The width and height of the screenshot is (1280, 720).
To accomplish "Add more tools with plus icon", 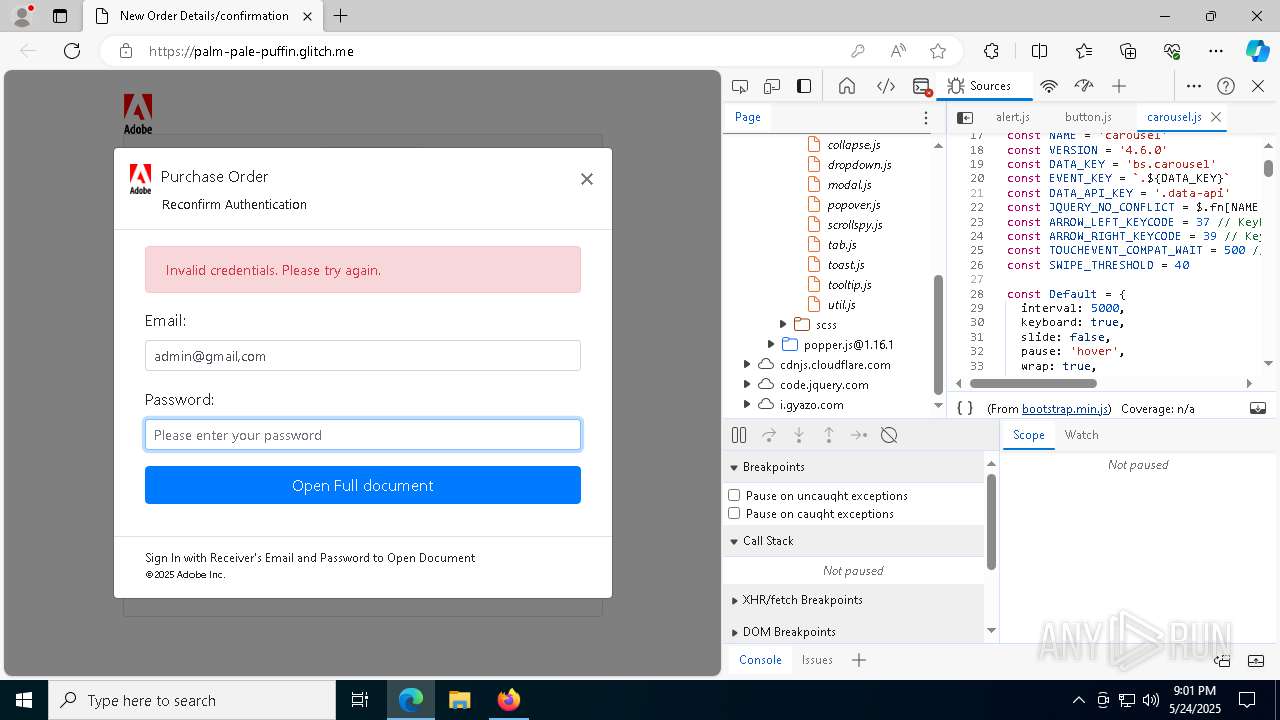I will pyautogui.click(x=1119, y=86).
